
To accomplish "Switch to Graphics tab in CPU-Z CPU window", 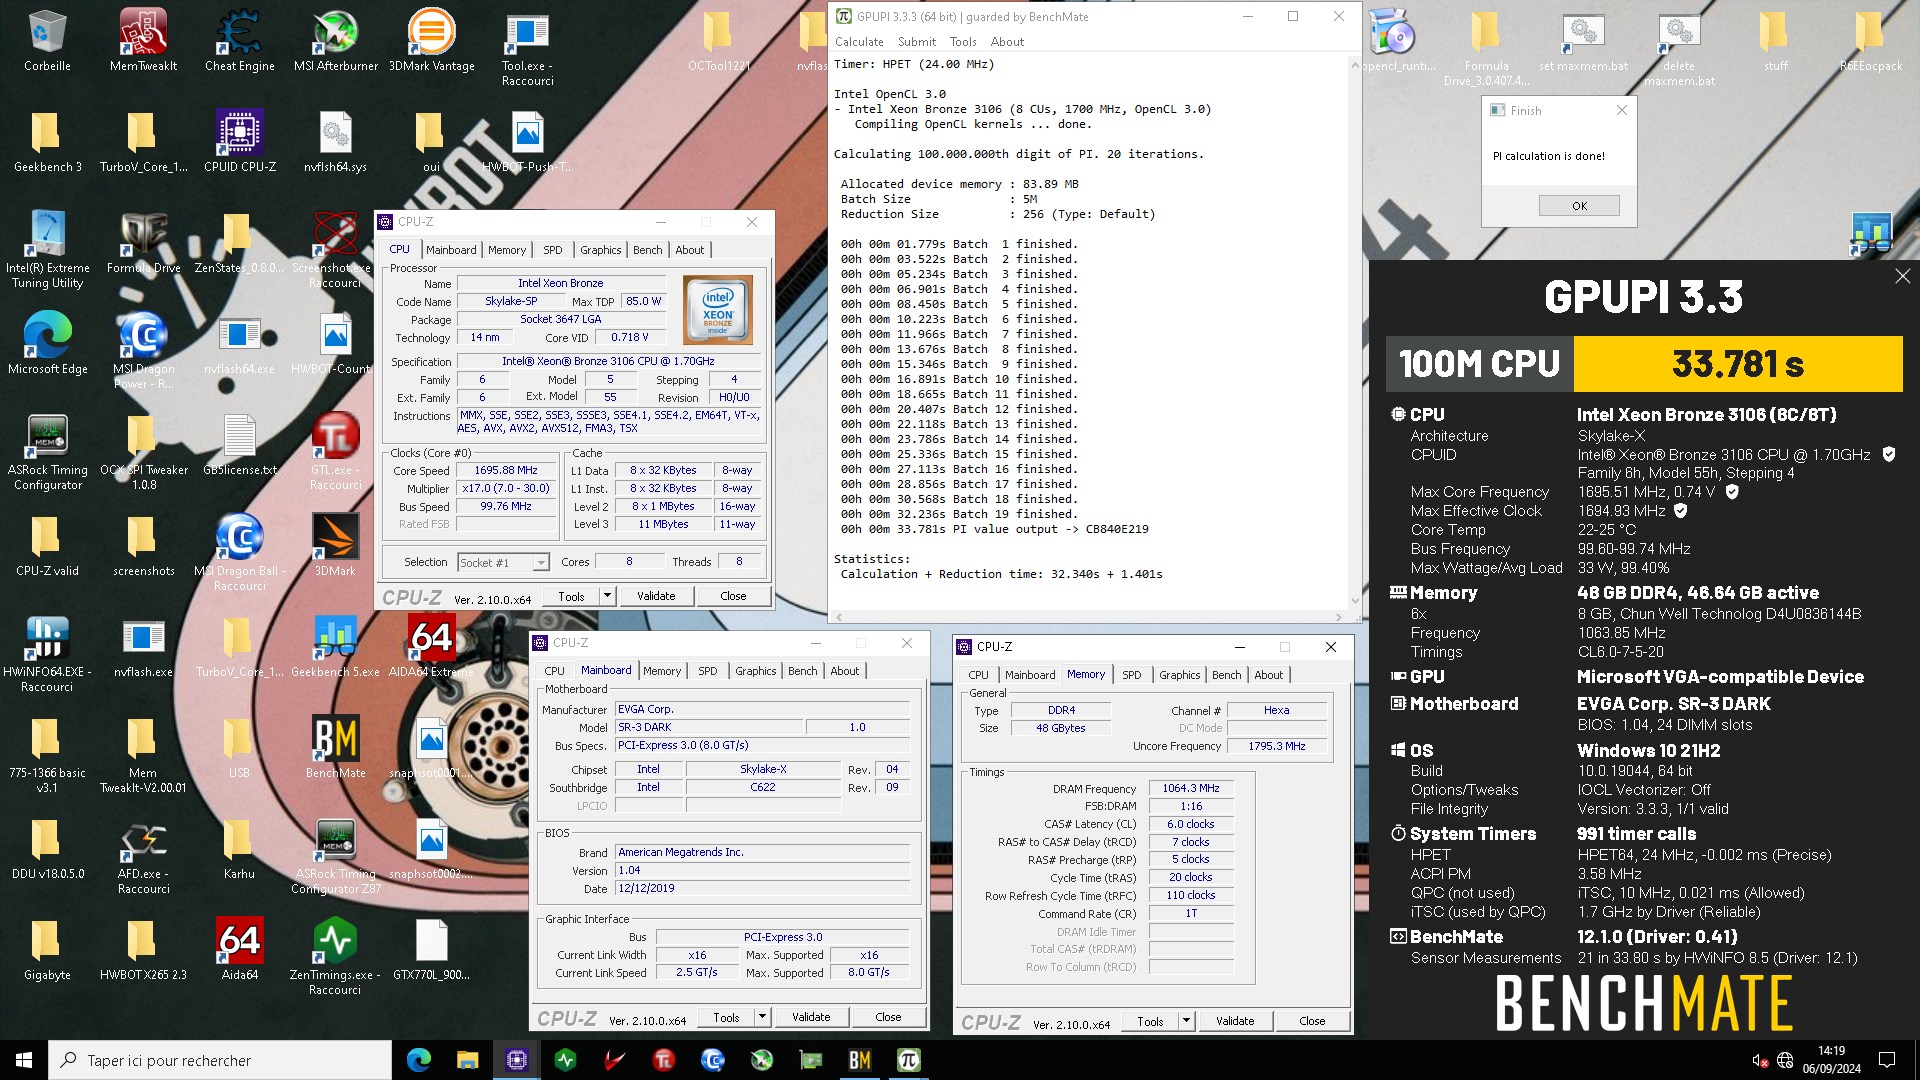I will [600, 250].
